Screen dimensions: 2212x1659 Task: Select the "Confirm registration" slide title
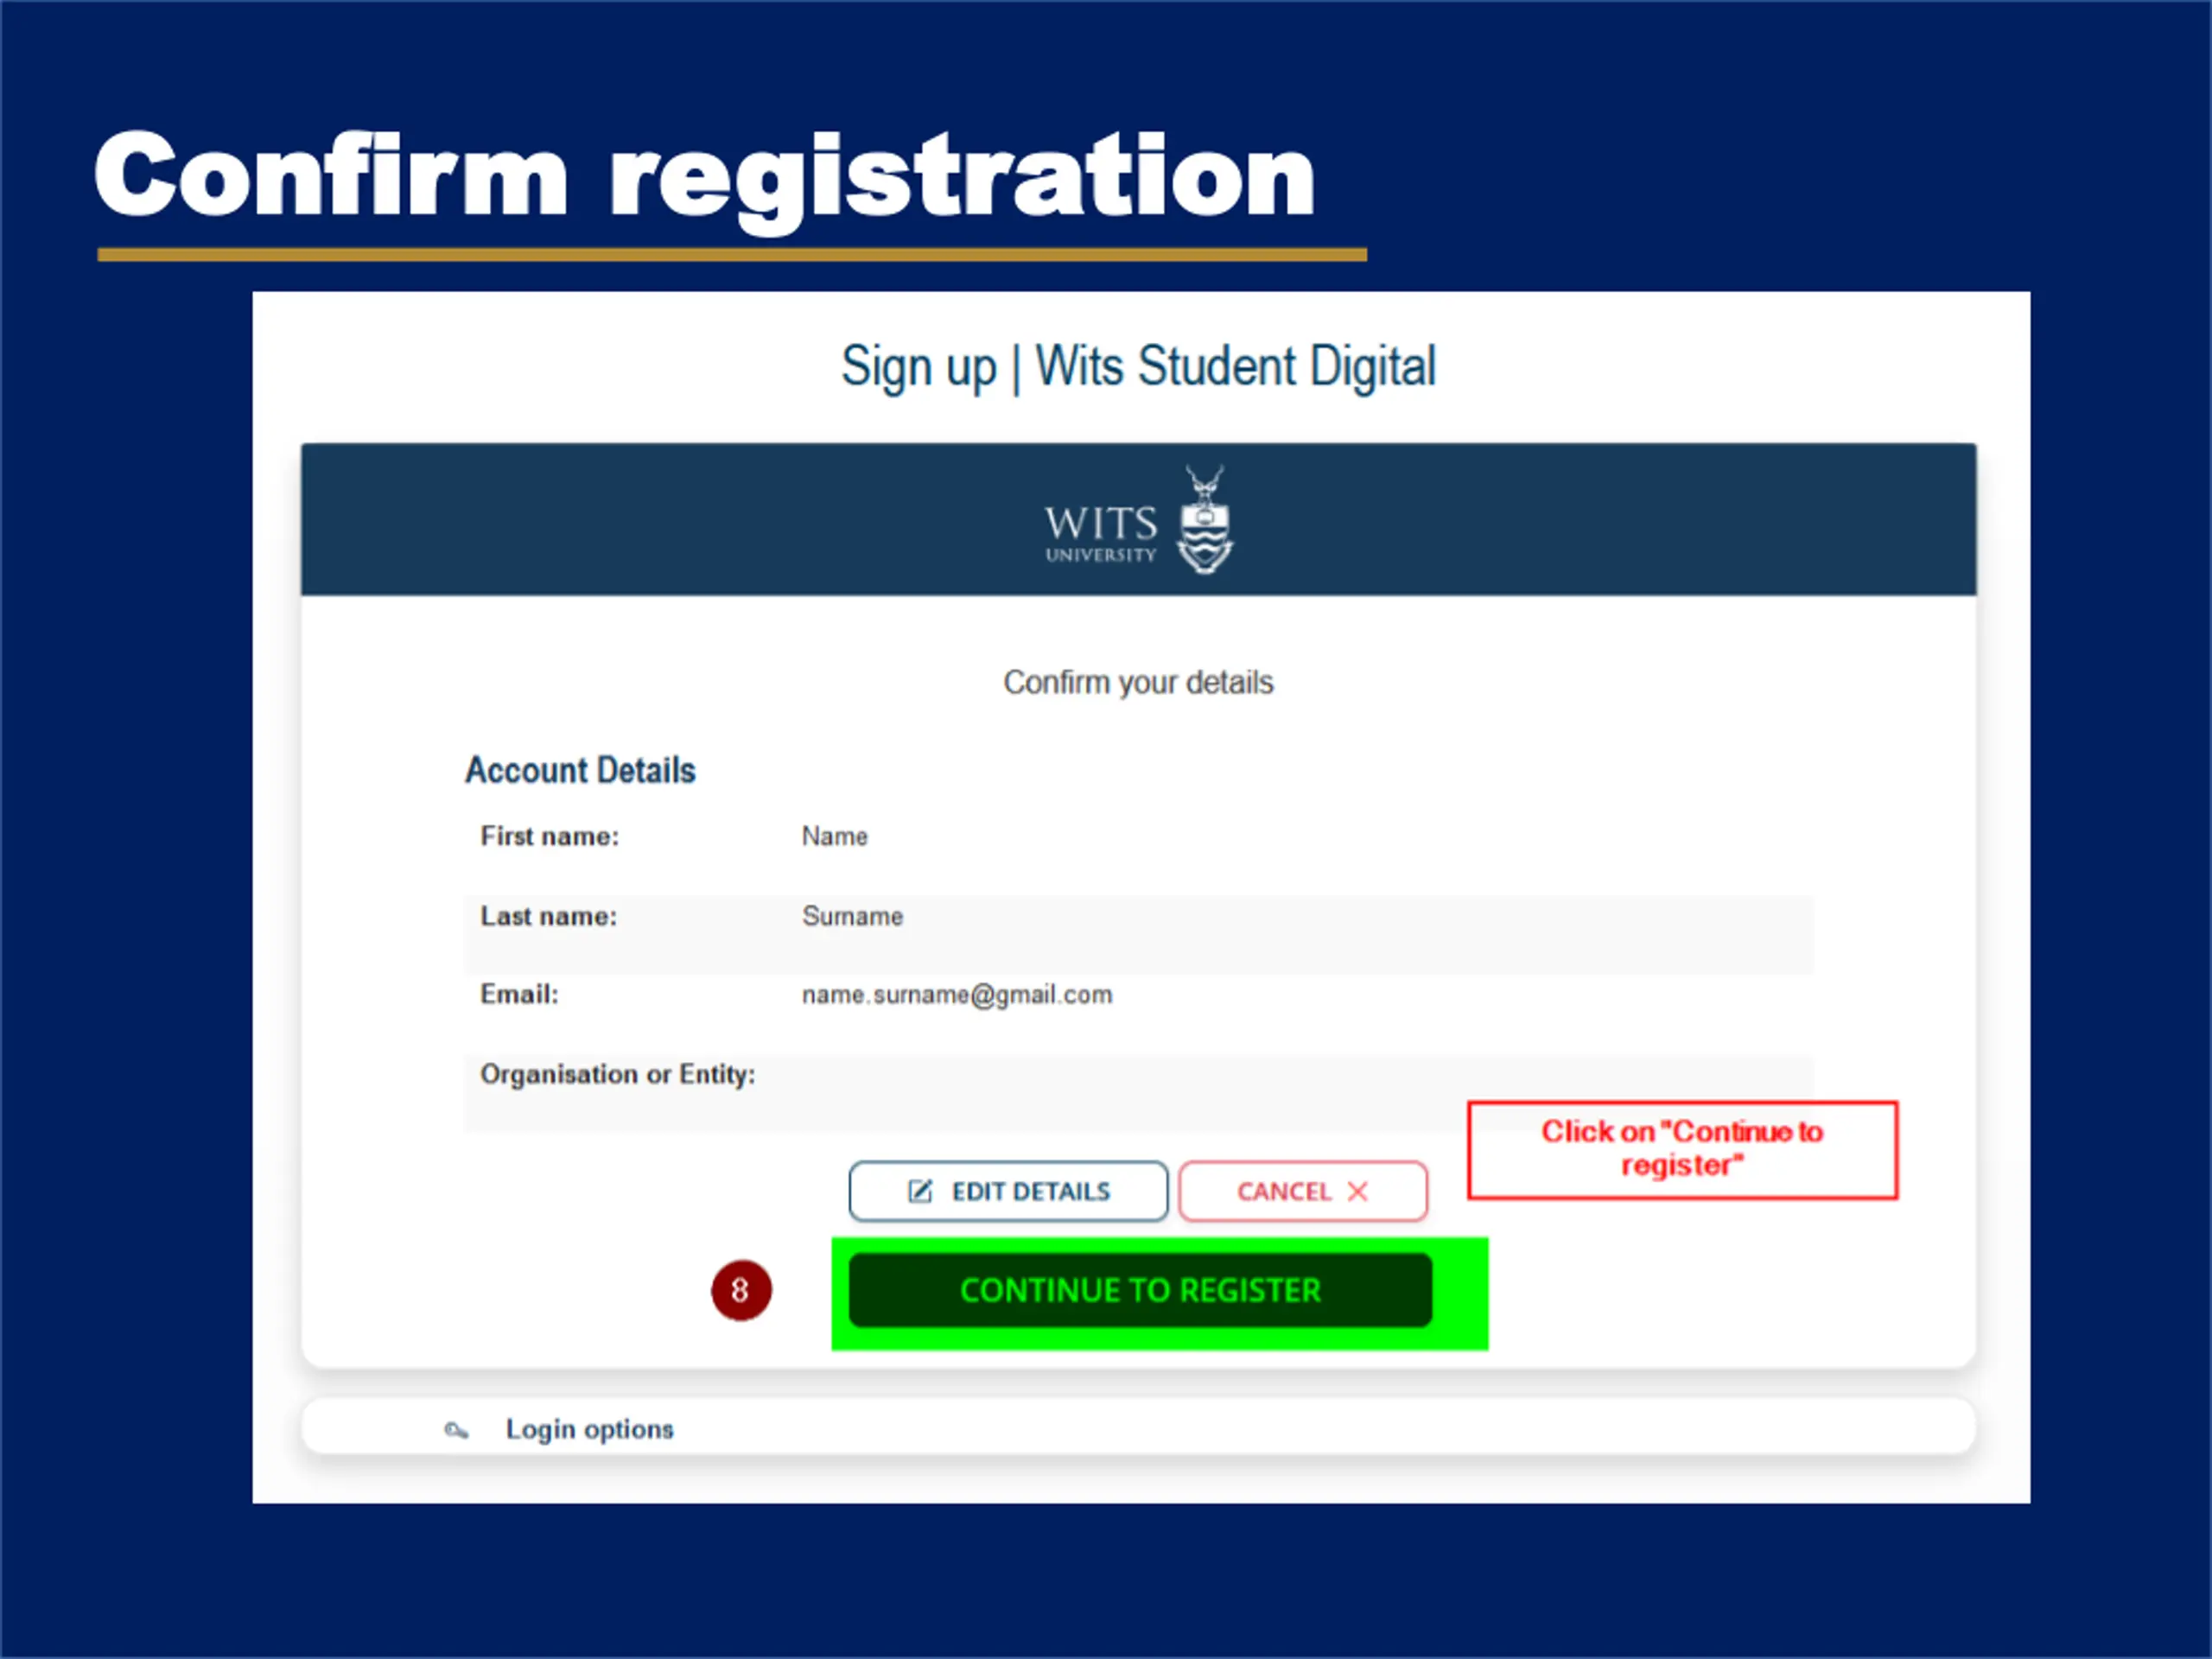(x=704, y=176)
